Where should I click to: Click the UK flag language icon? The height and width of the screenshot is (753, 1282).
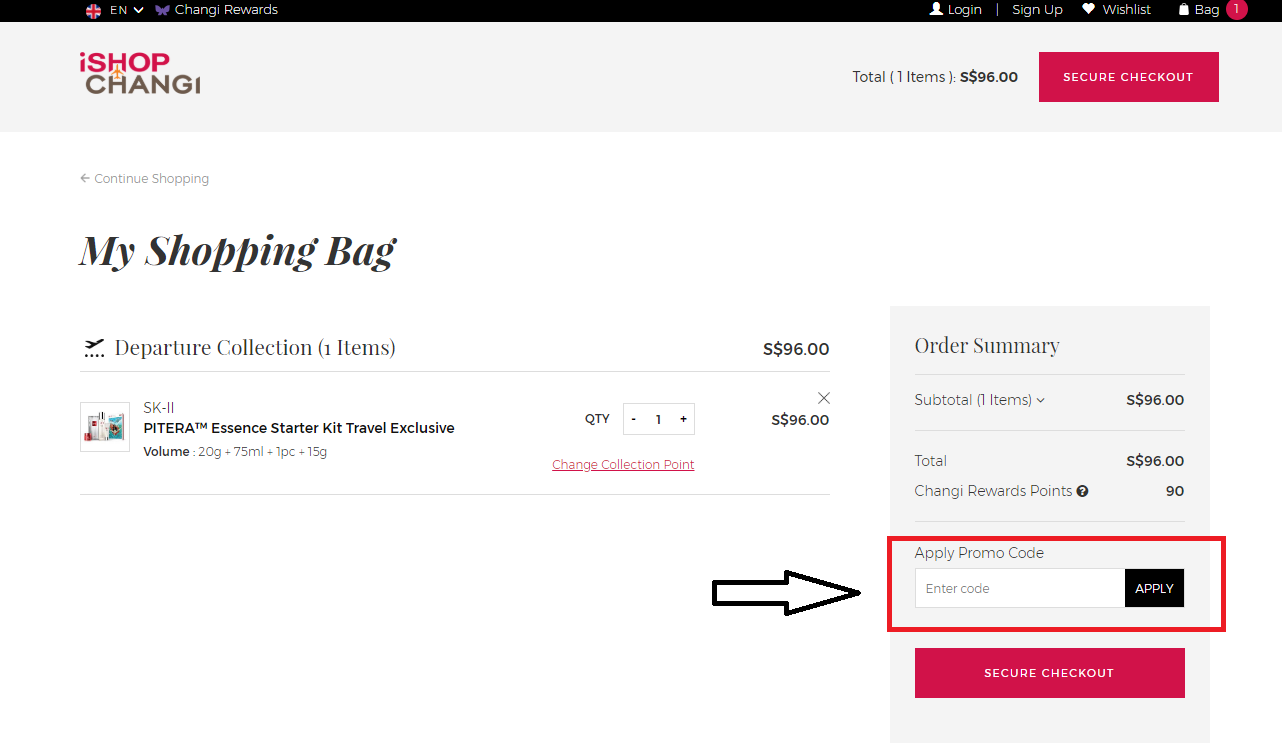[x=94, y=10]
